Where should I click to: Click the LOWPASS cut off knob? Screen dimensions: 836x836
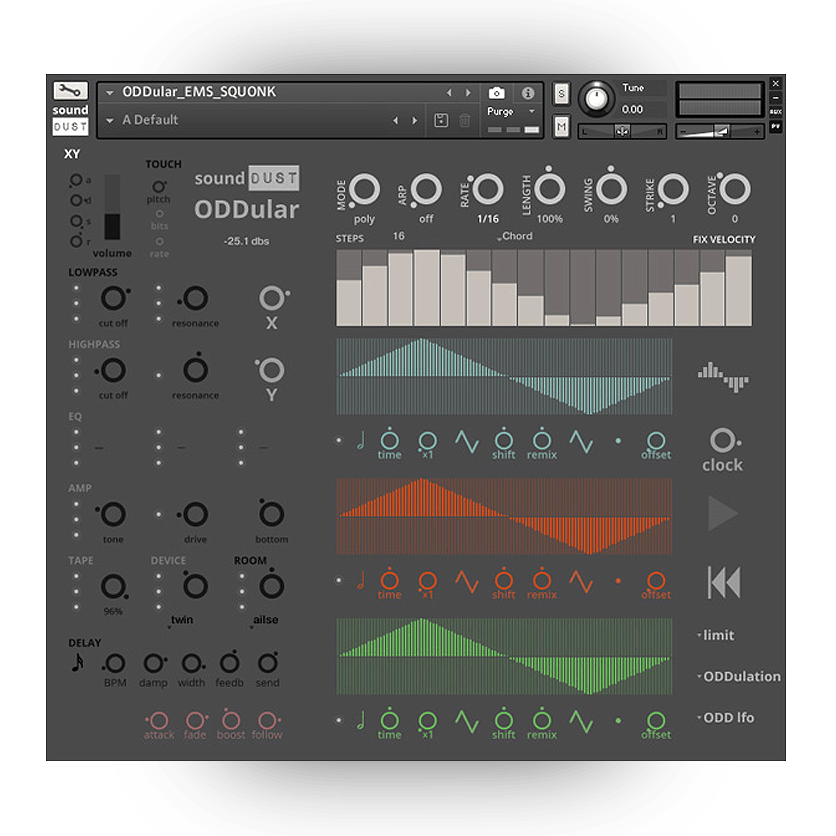click(x=114, y=298)
